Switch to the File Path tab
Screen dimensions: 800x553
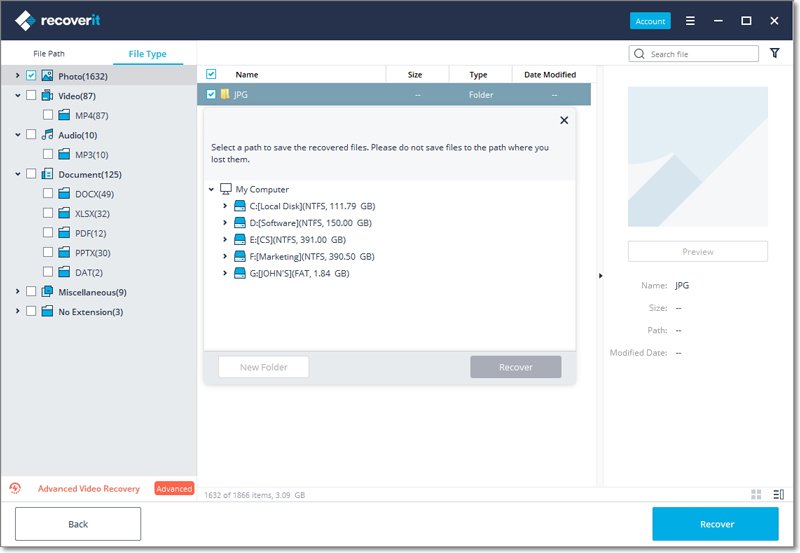(x=49, y=54)
